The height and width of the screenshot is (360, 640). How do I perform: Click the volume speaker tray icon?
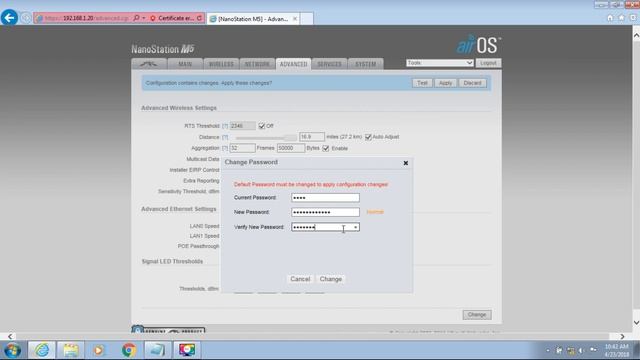pyautogui.click(x=581, y=351)
